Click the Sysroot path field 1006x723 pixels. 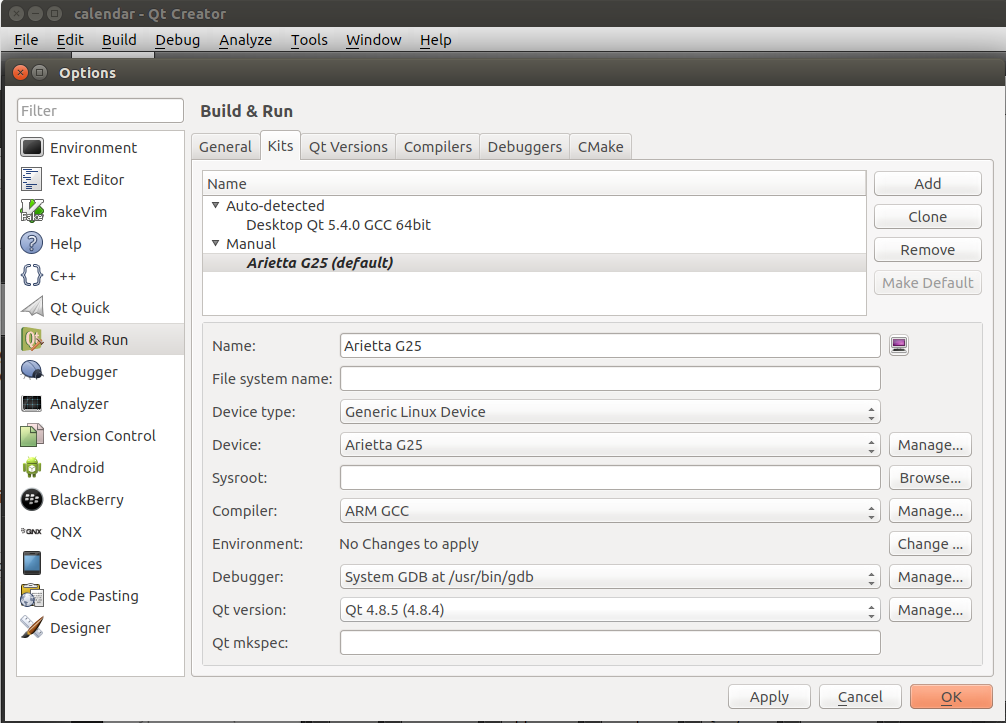click(x=610, y=478)
